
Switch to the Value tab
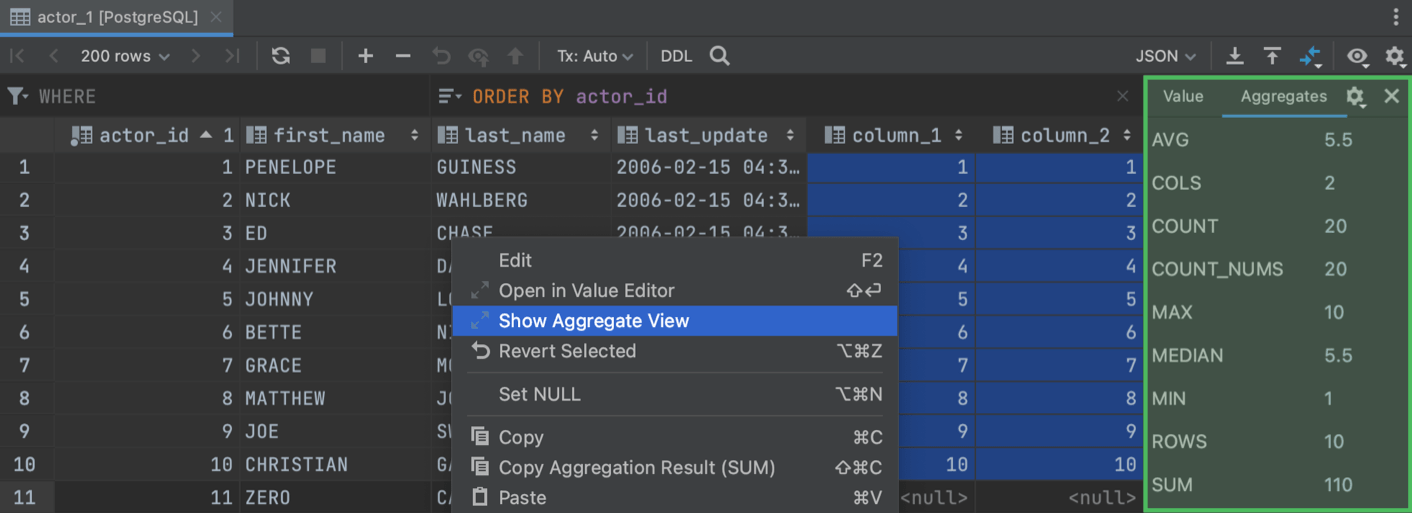tap(1183, 96)
